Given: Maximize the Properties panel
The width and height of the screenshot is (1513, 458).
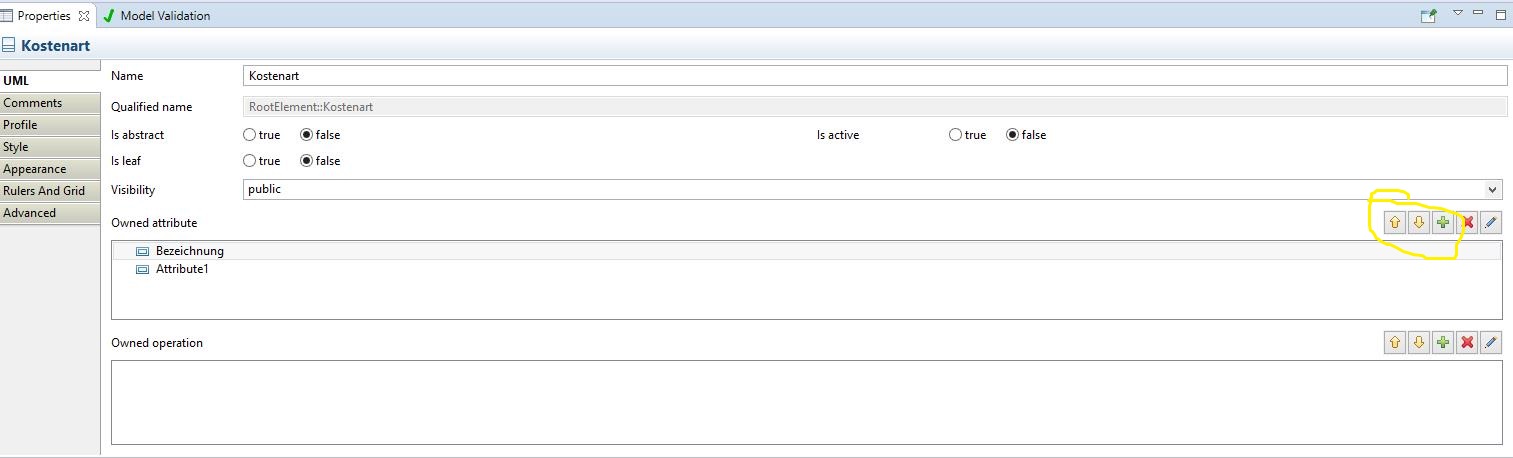Looking at the screenshot, I should (1500, 14).
